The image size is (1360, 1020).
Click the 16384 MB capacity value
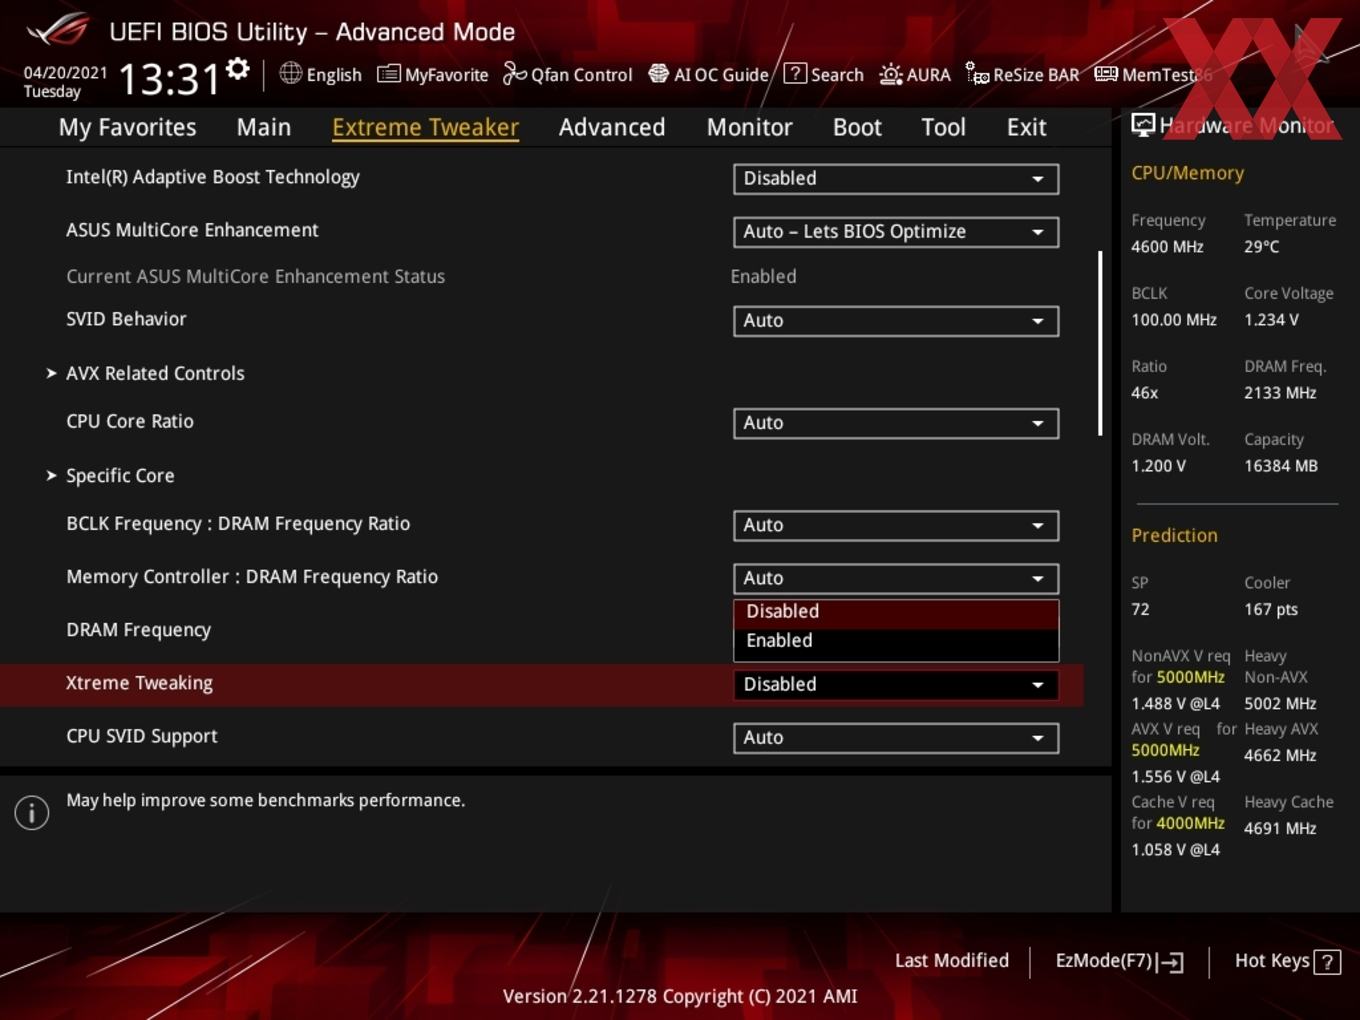[1281, 466]
